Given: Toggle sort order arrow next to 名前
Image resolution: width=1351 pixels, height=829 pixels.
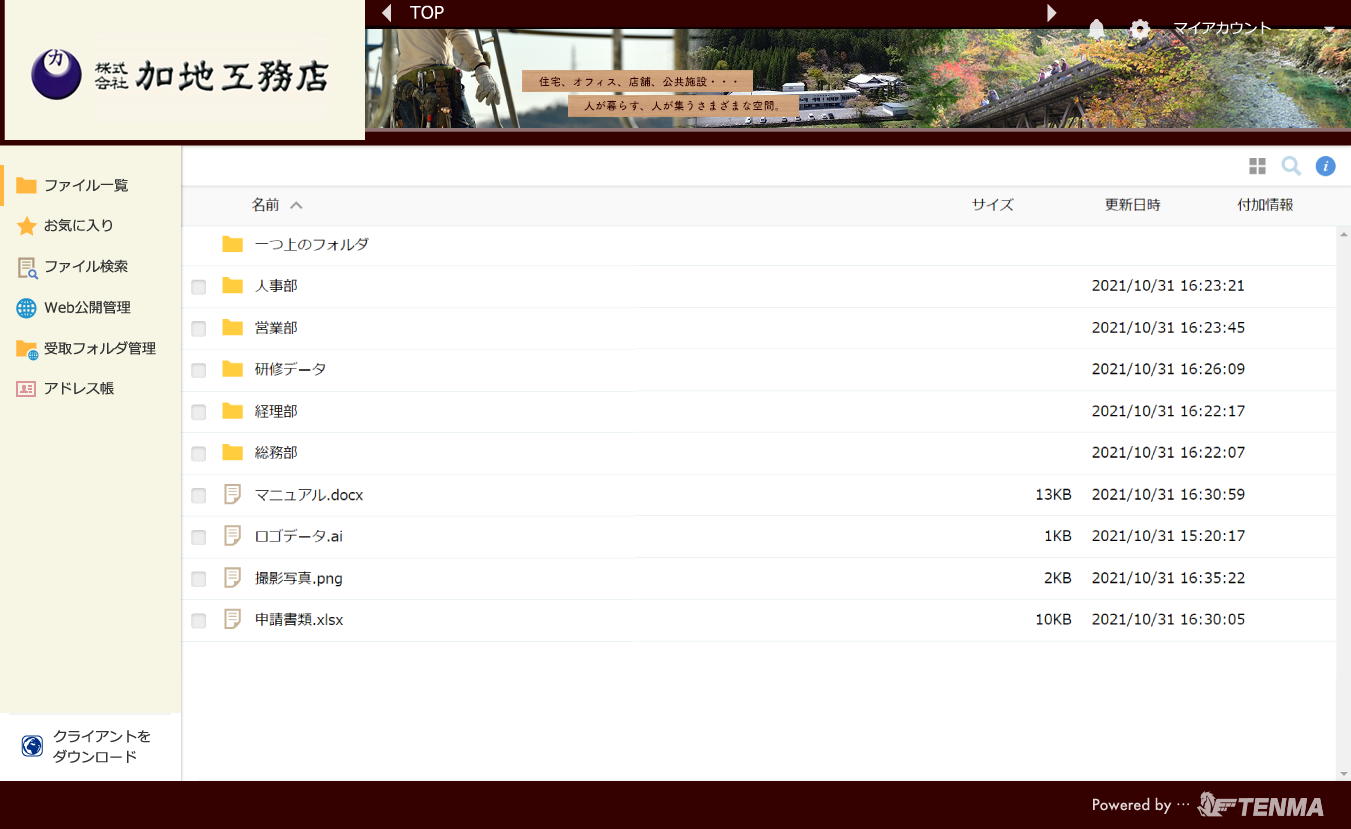Looking at the screenshot, I should click(x=296, y=205).
